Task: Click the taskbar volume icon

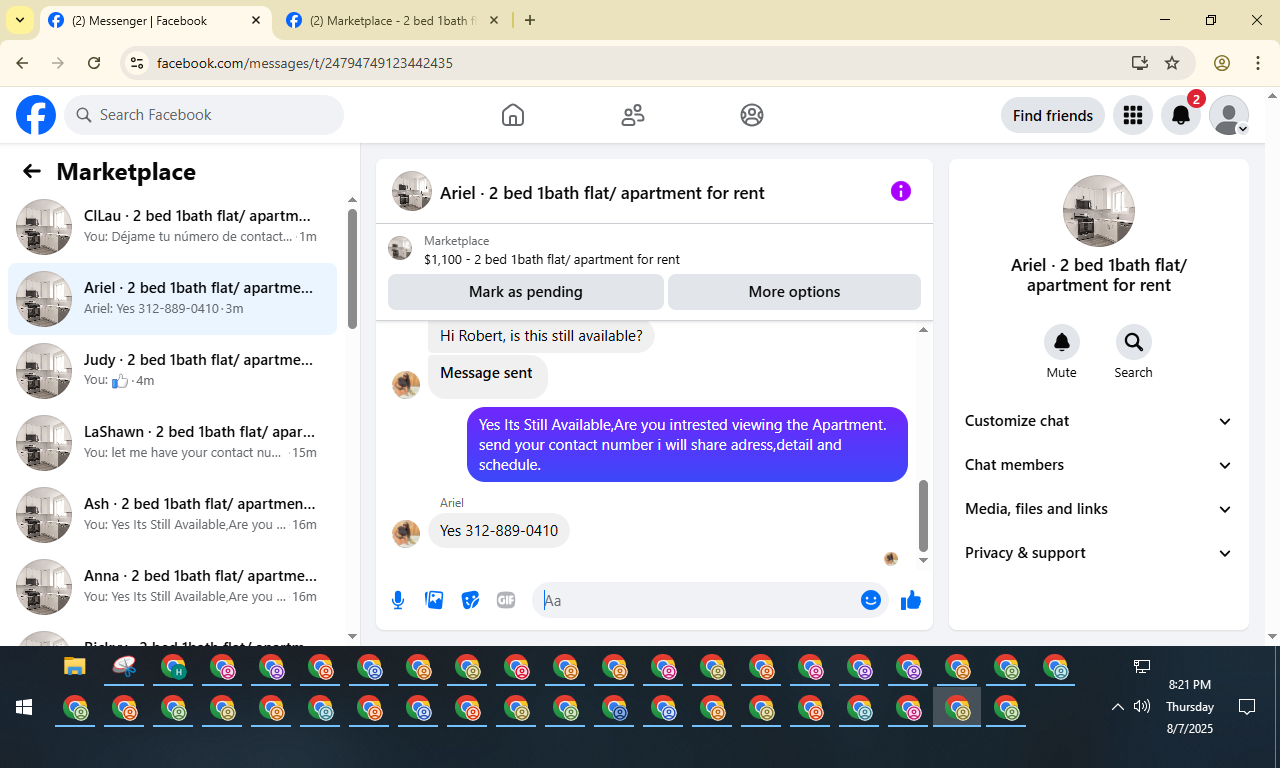Action: pos(1142,707)
